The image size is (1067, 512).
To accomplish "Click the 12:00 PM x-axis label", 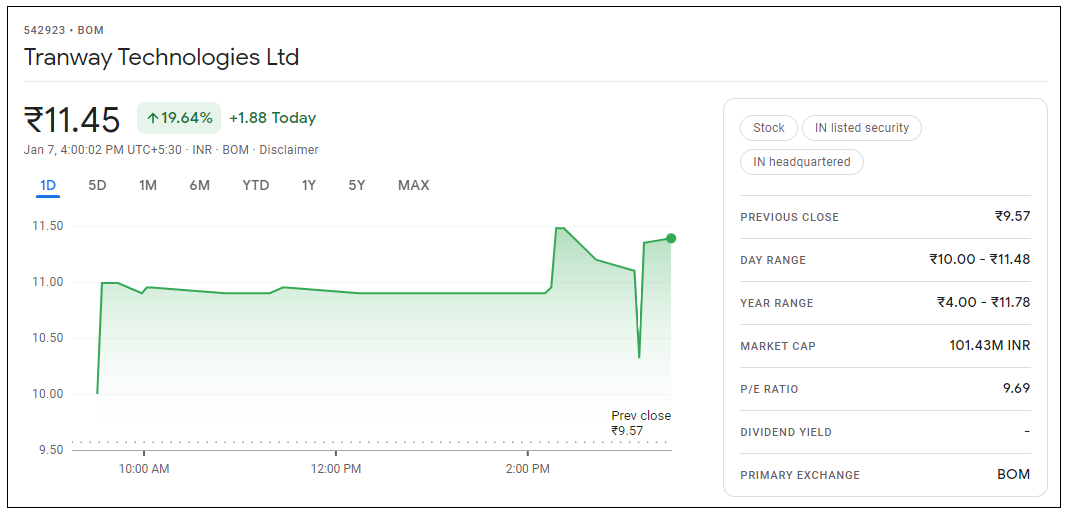I will coord(335,469).
